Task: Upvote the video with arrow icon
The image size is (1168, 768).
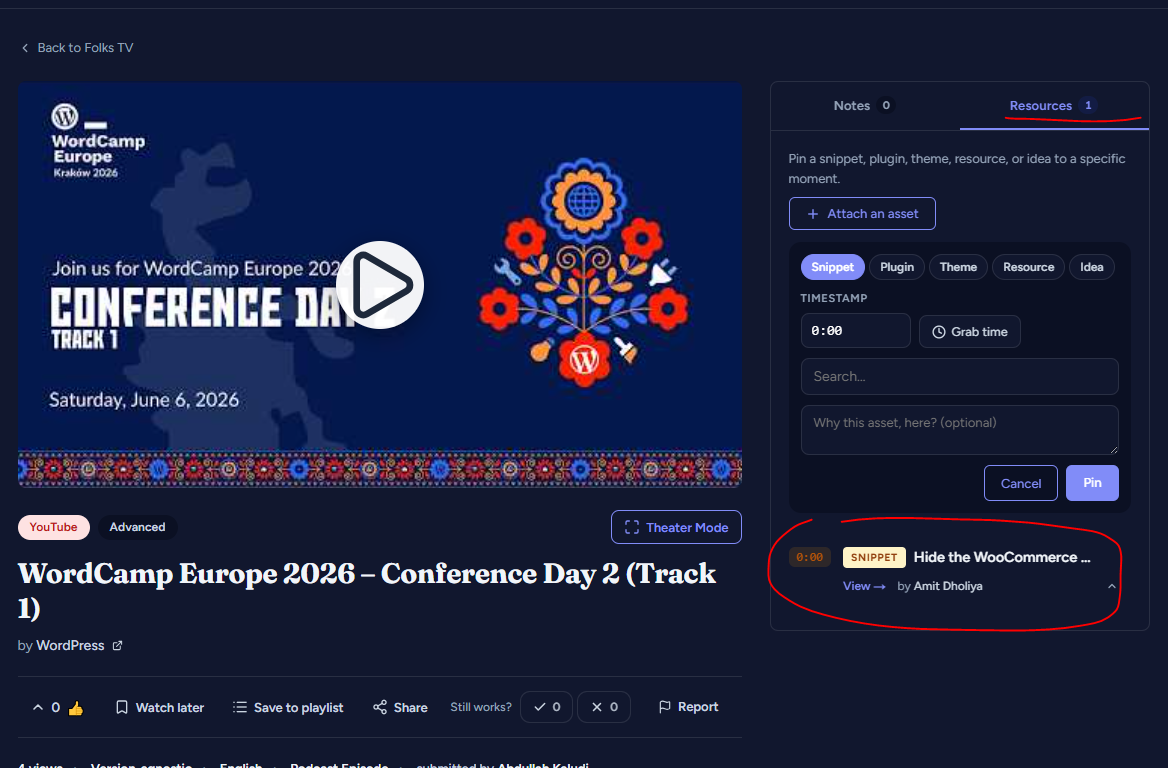Action: point(38,707)
